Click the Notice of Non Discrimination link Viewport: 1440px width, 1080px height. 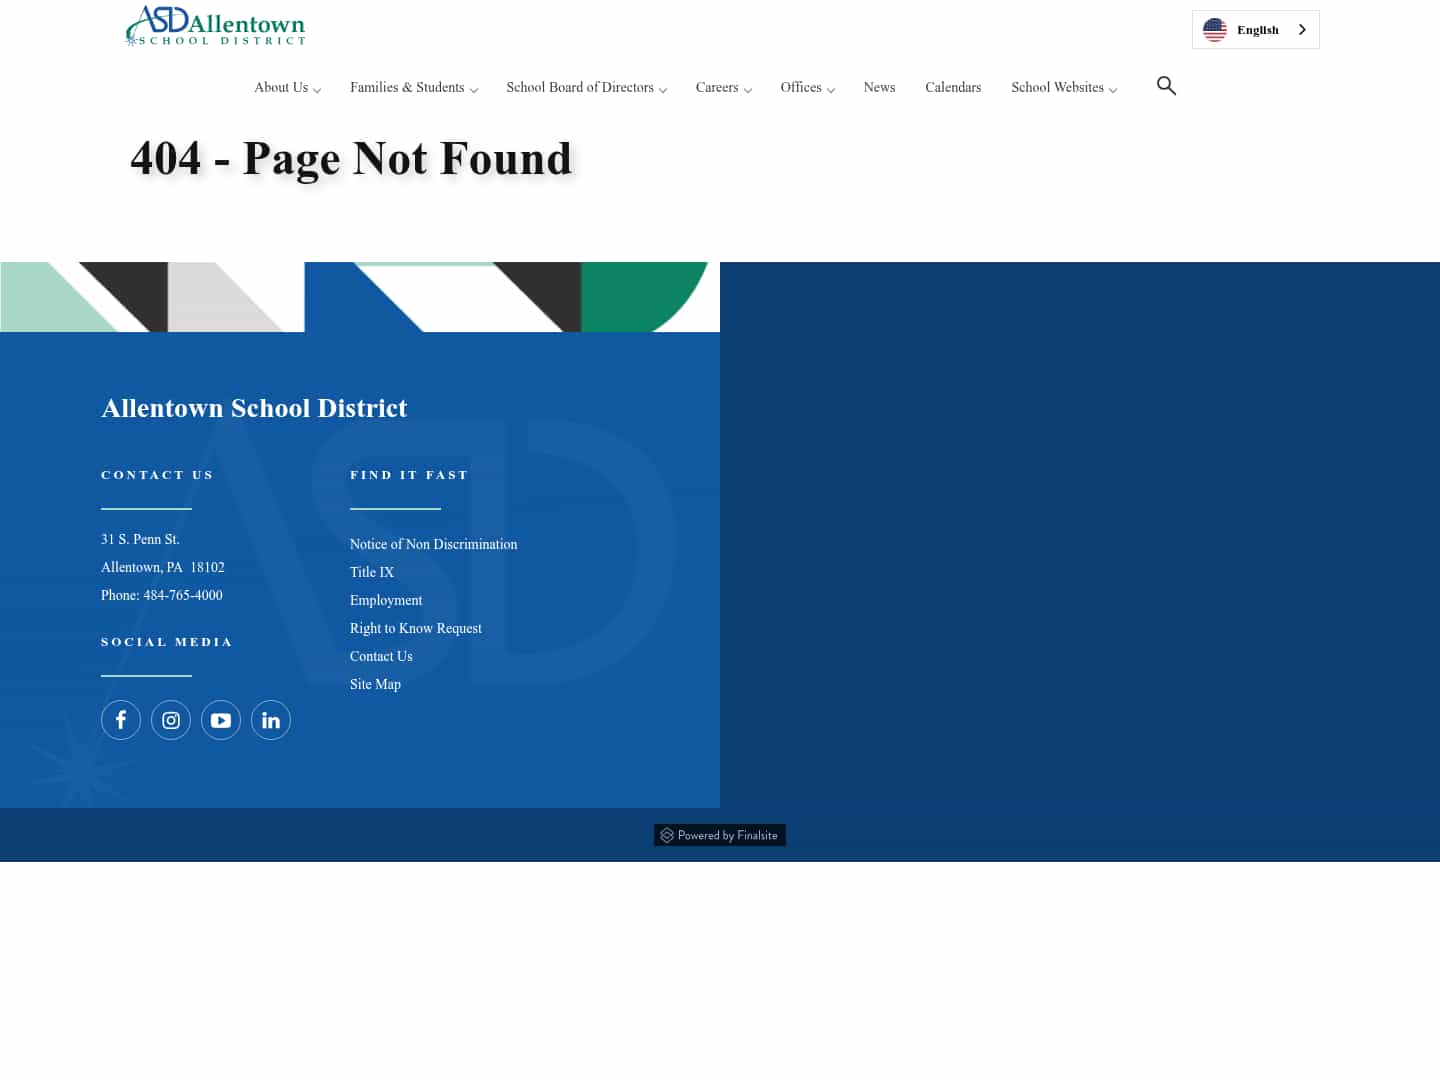[x=433, y=544]
